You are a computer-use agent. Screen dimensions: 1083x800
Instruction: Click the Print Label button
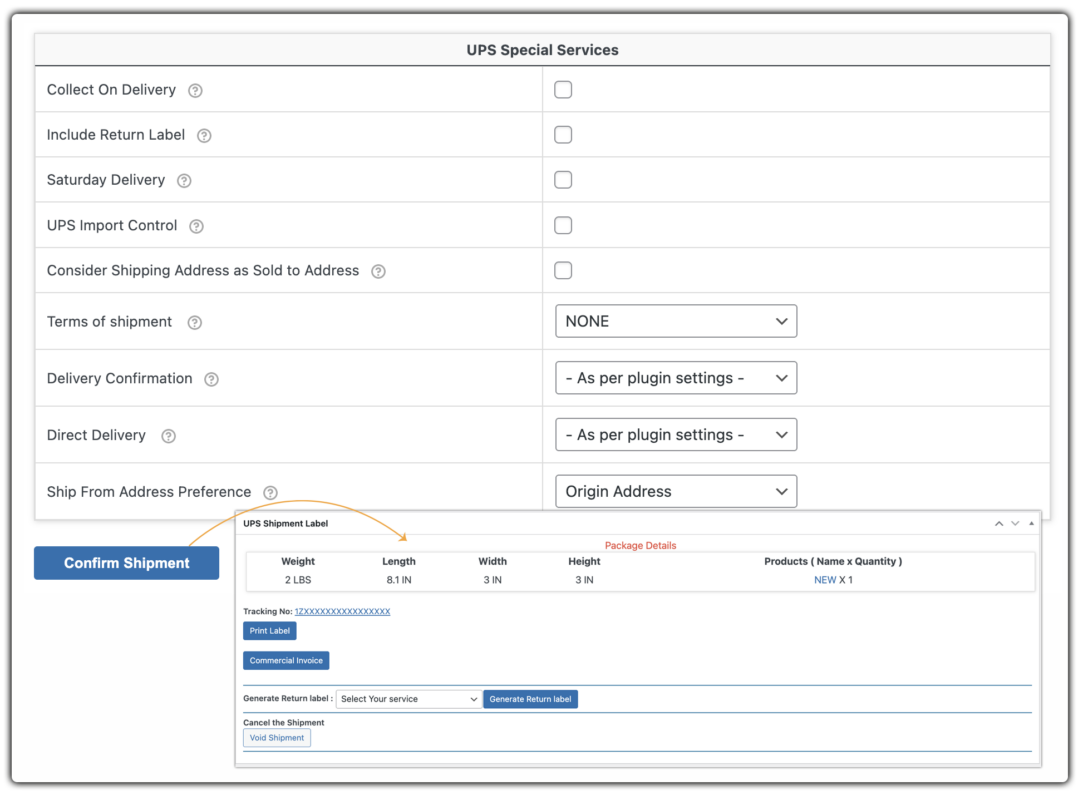point(270,631)
